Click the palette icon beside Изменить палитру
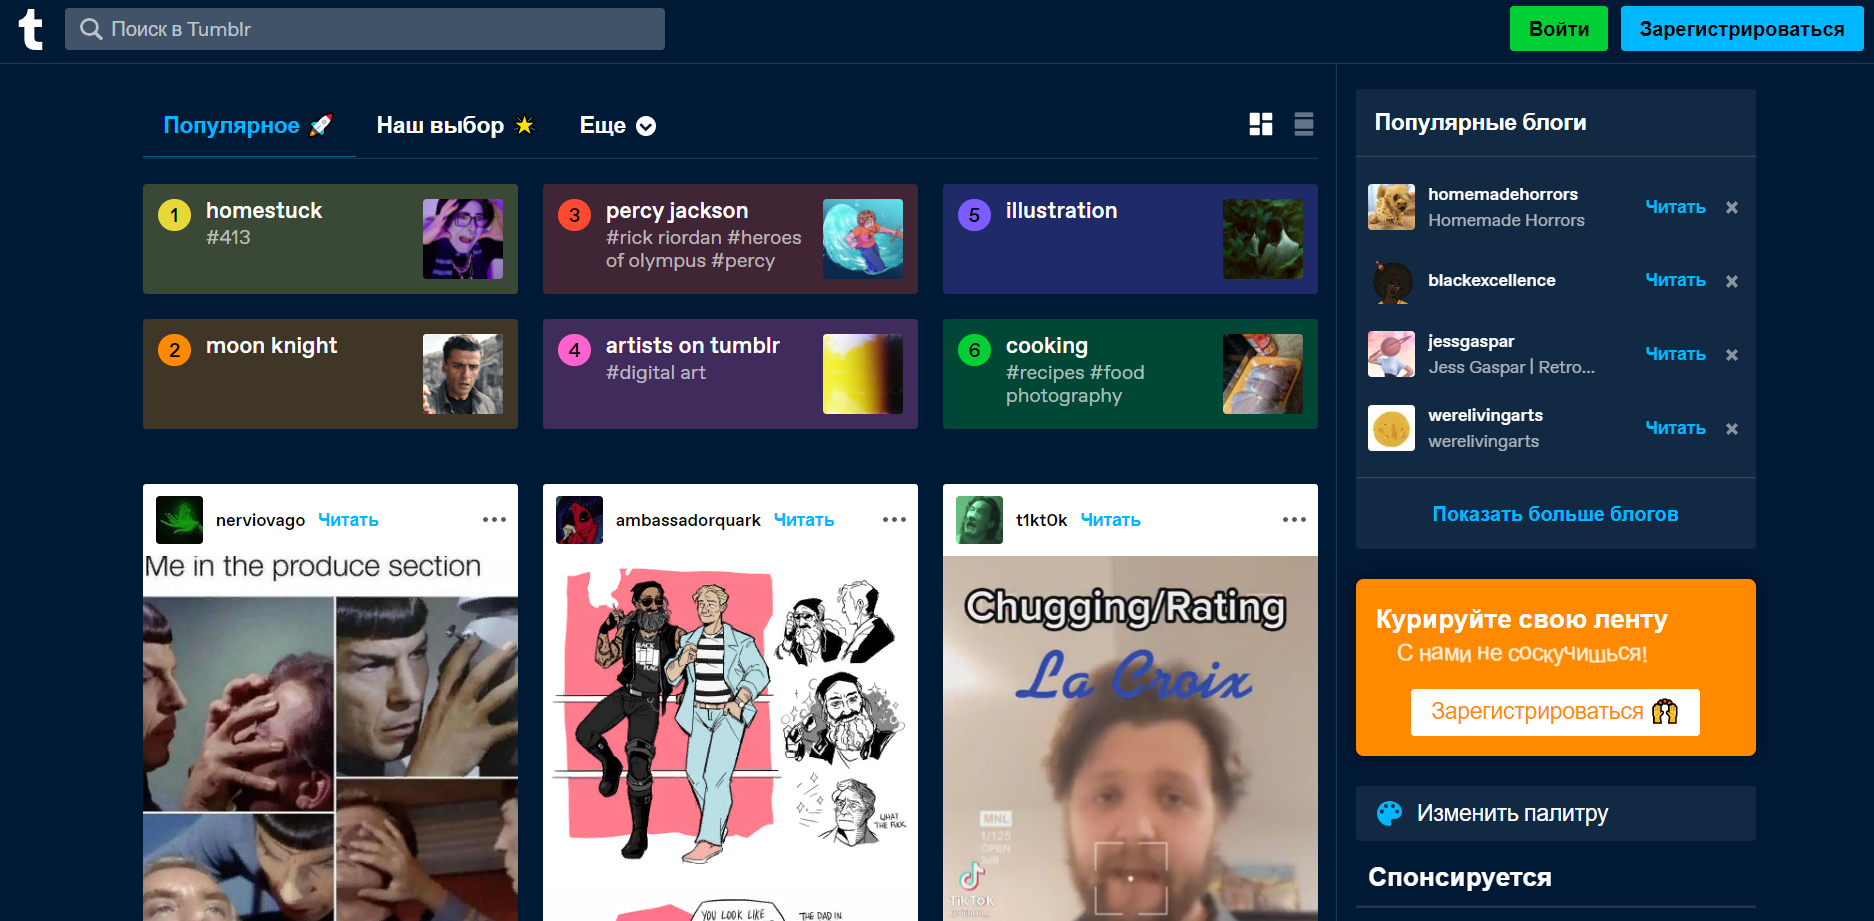 point(1389,813)
